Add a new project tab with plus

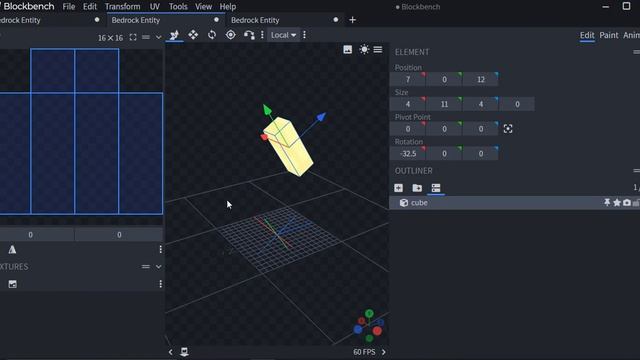pos(353,20)
